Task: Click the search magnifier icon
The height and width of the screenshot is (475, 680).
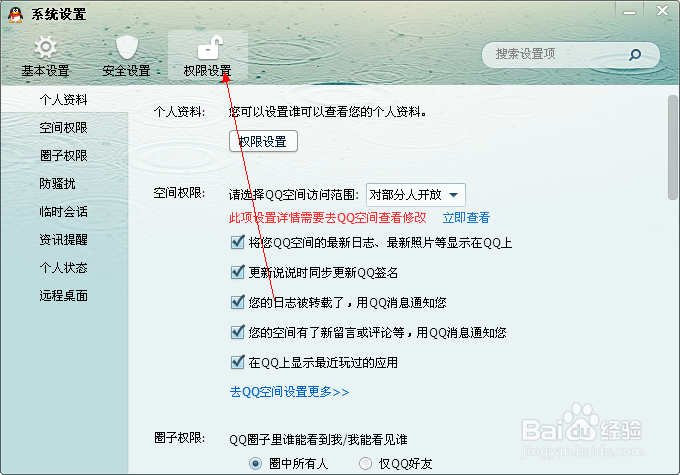Action: (635, 55)
